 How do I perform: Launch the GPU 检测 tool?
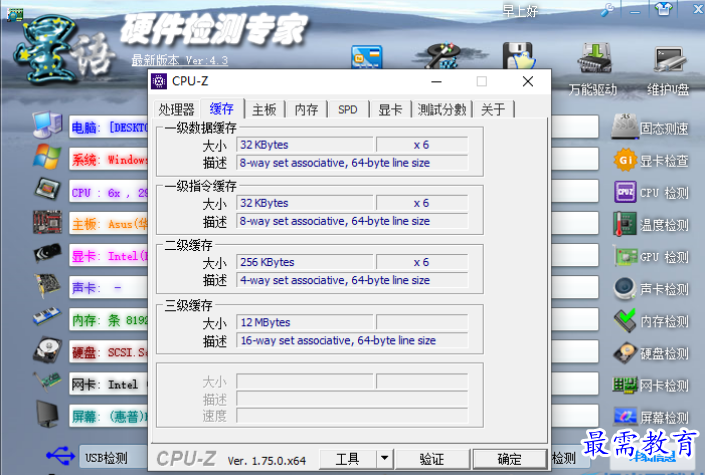point(651,257)
